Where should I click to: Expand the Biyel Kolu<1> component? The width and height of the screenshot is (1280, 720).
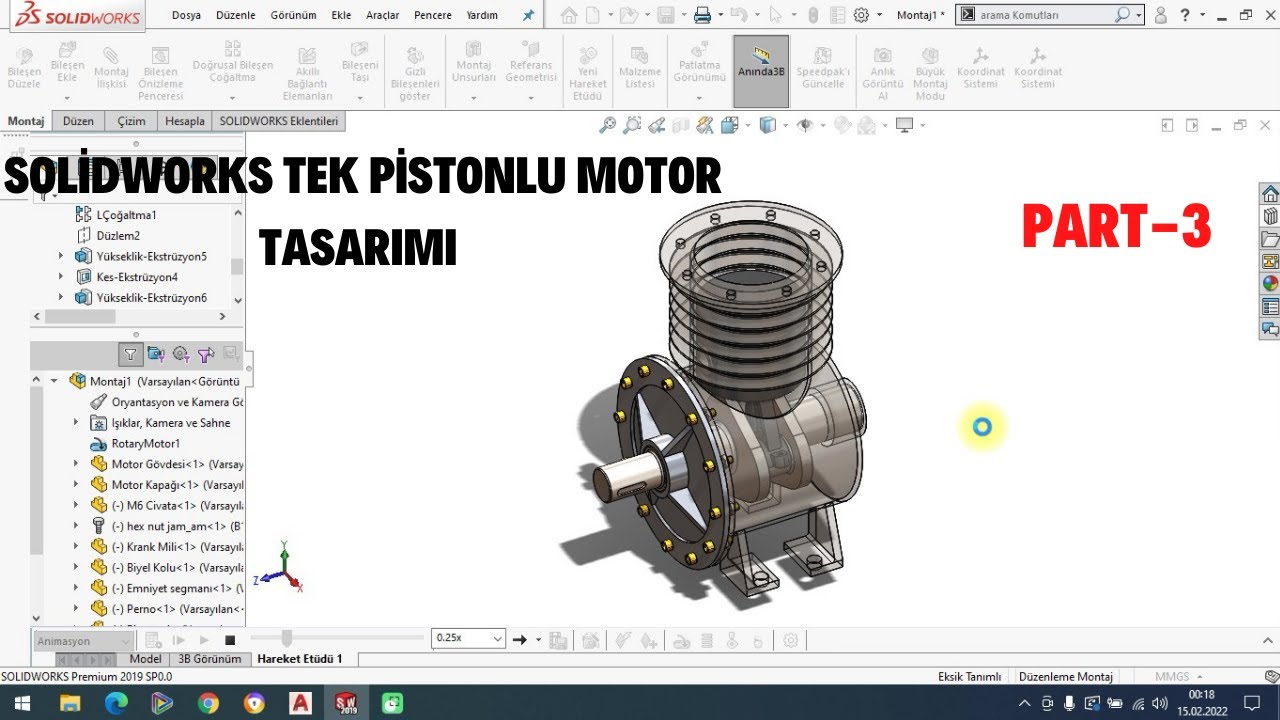point(76,567)
